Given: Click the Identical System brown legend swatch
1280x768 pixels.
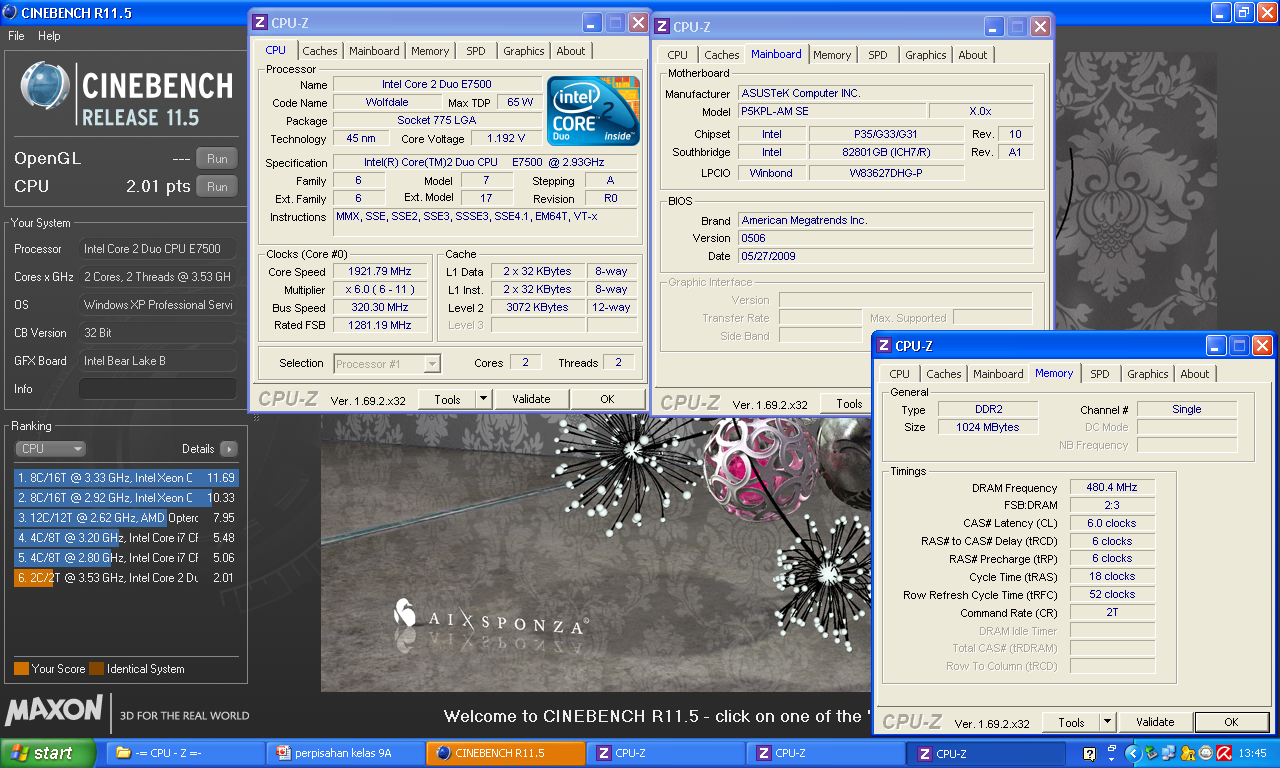Looking at the screenshot, I should (96, 669).
